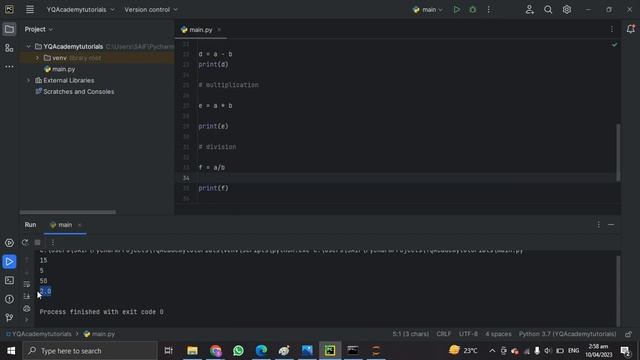
Task: Click the highlighted 2.0 output
Action: [x=45, y=291]
